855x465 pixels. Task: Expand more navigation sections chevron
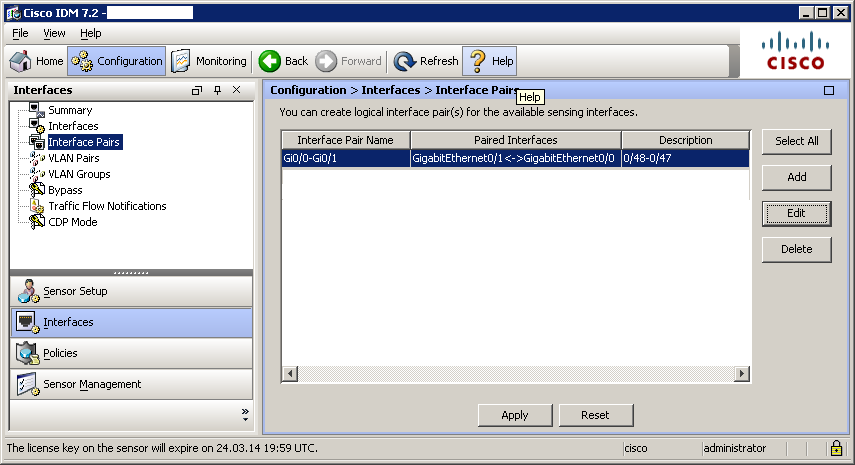pyautogui.click(x=245, y=414)
